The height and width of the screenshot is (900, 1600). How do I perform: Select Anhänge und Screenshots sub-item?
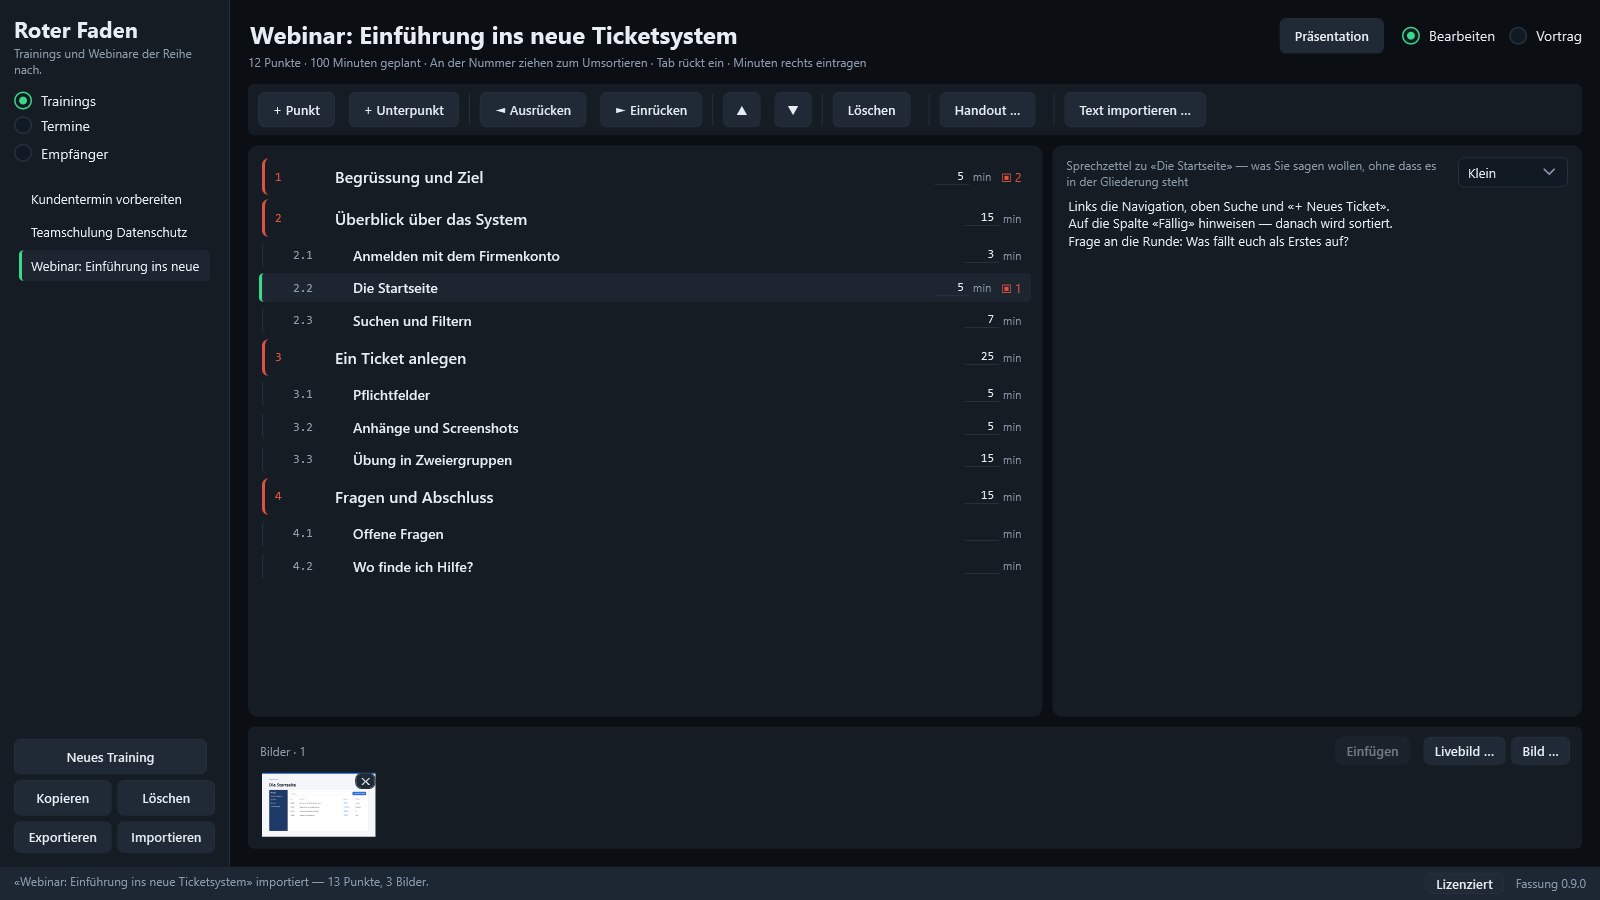click(x=645, y=428)
